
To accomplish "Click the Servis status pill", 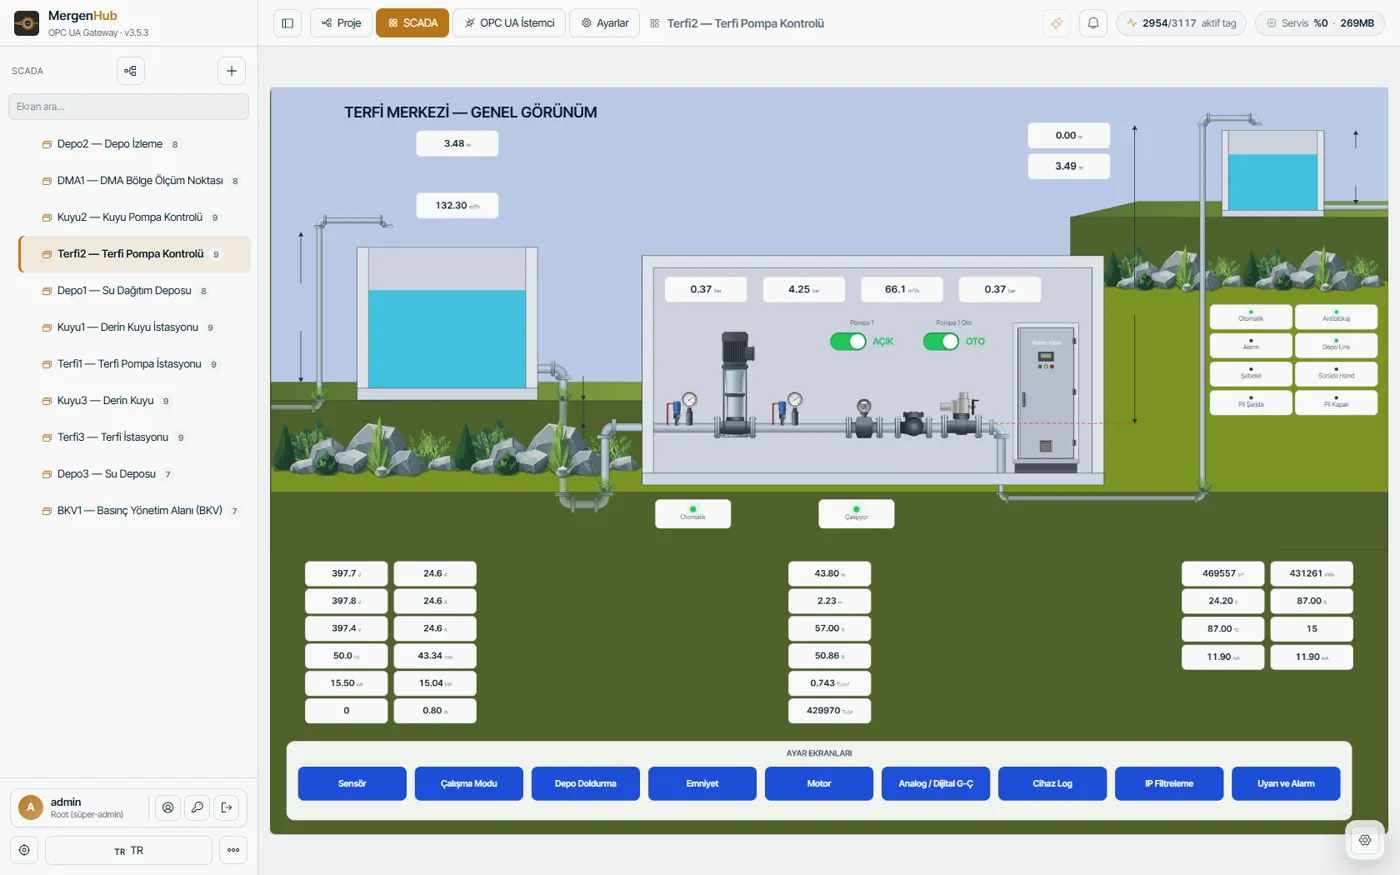I will tap(1319, 23).
